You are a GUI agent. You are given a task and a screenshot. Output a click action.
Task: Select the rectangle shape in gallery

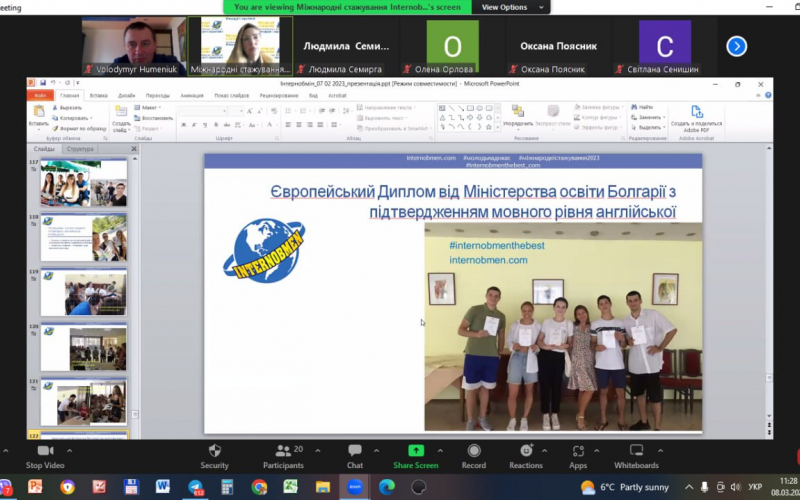tap(470, 108)
